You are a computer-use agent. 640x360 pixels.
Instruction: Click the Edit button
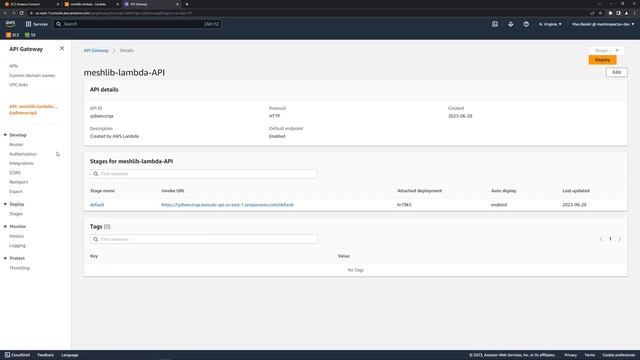coord(616,72)
